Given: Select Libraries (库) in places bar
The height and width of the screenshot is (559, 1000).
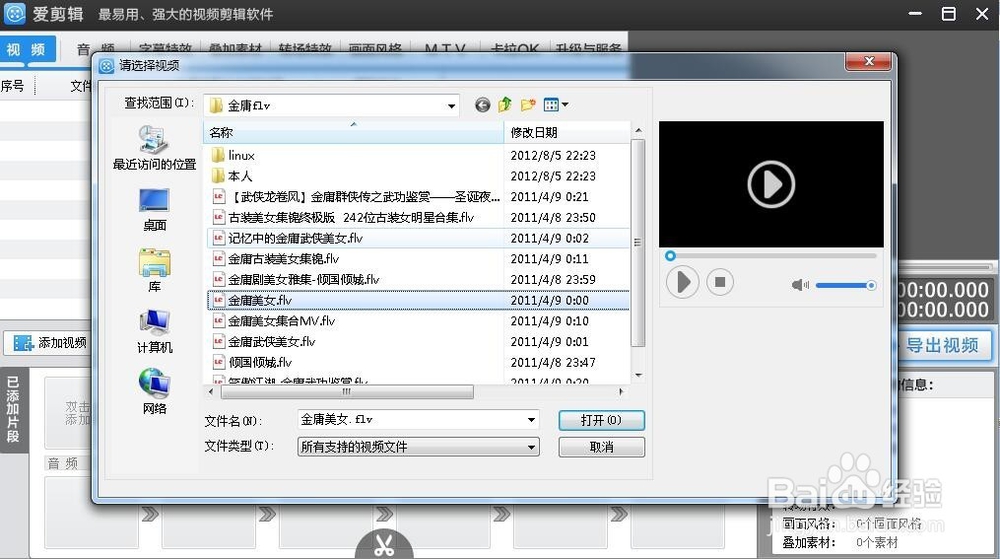Looking at the screenshot, I should click(x=154, y=271).
